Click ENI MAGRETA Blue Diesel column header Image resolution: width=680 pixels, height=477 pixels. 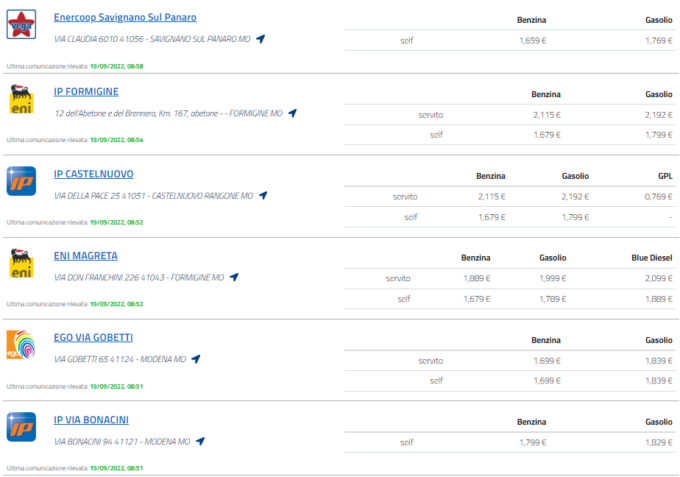click(x=652, y=258)
